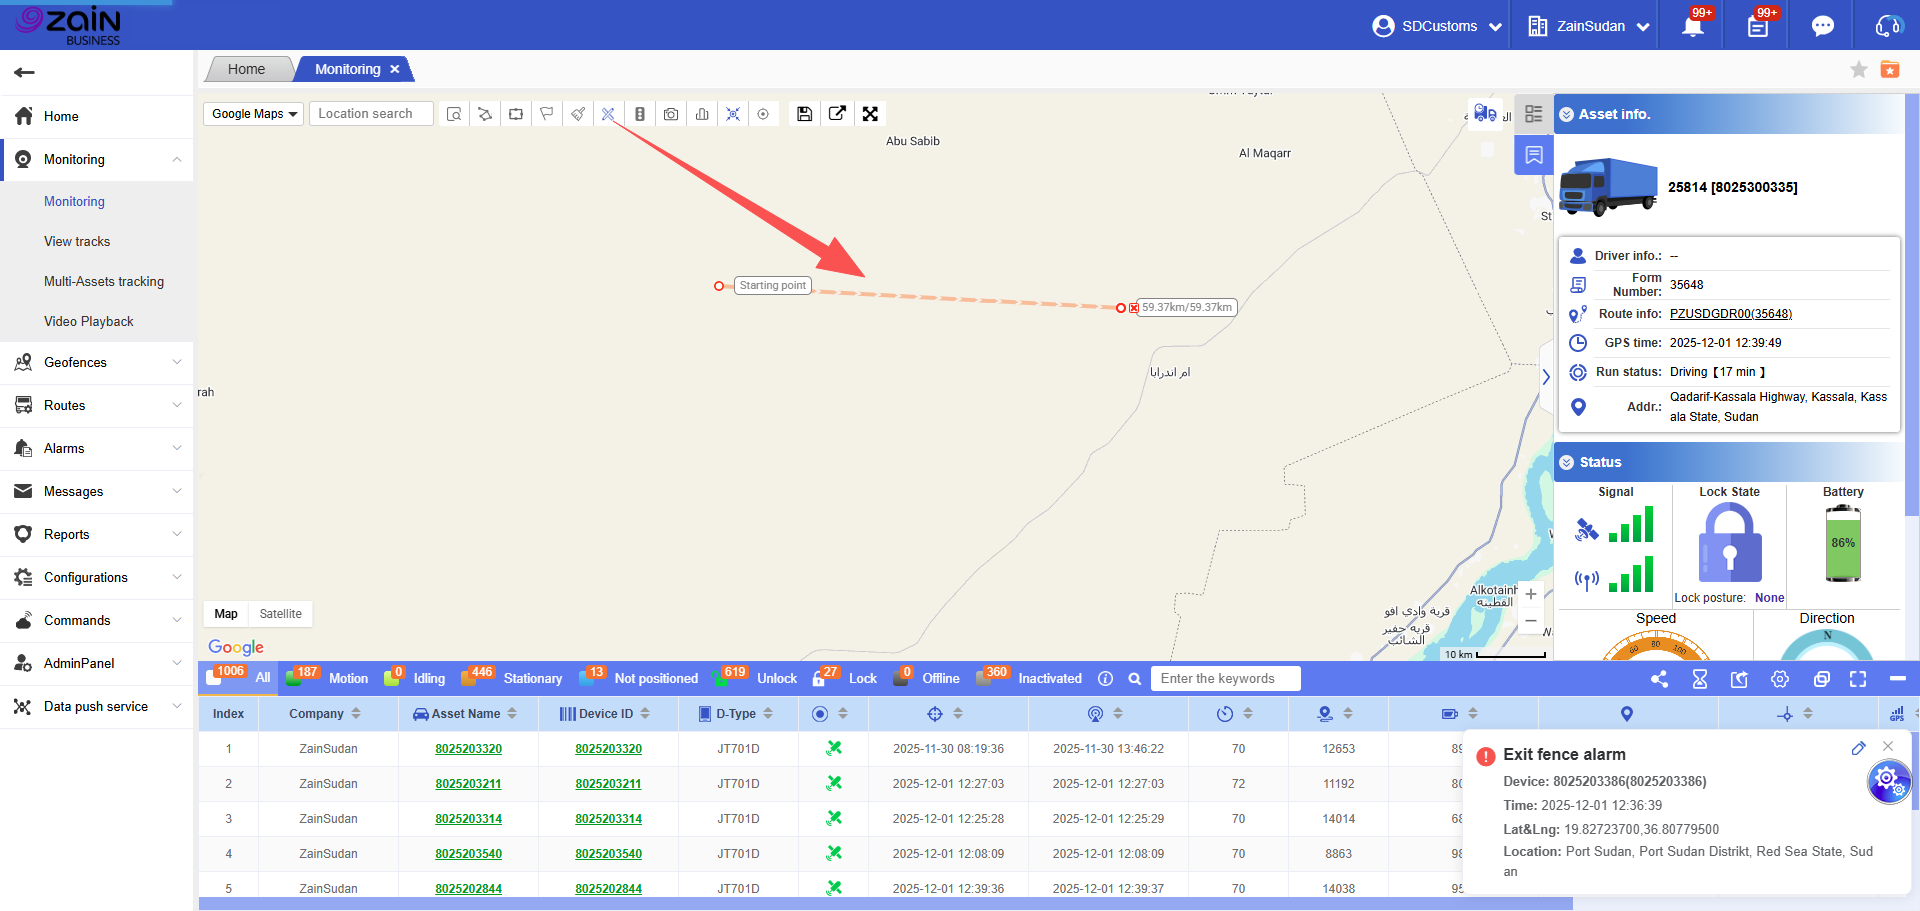Open the customer support headset icon
1920x911 pixels.
coord(1887,26)
